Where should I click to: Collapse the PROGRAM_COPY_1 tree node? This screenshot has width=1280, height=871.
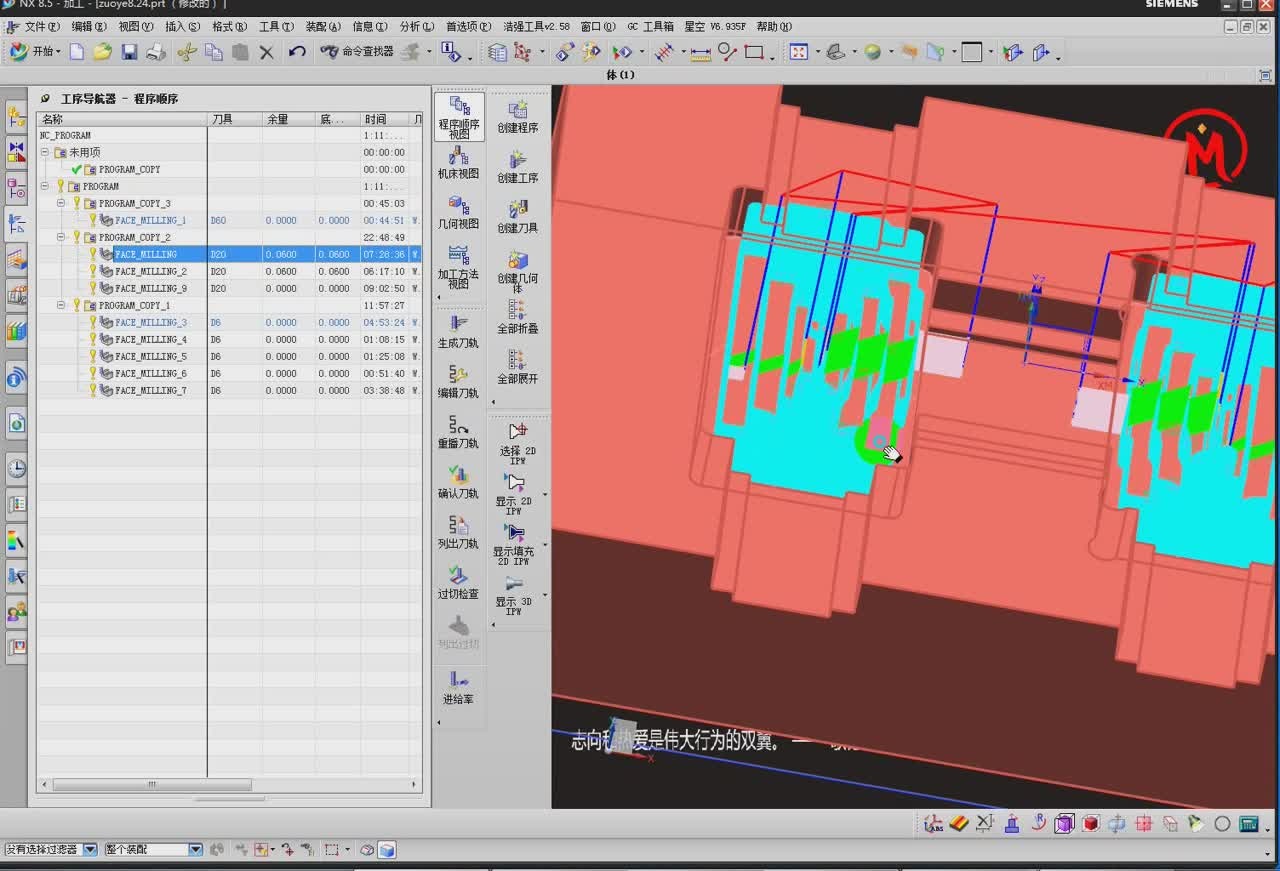point(61,305)
